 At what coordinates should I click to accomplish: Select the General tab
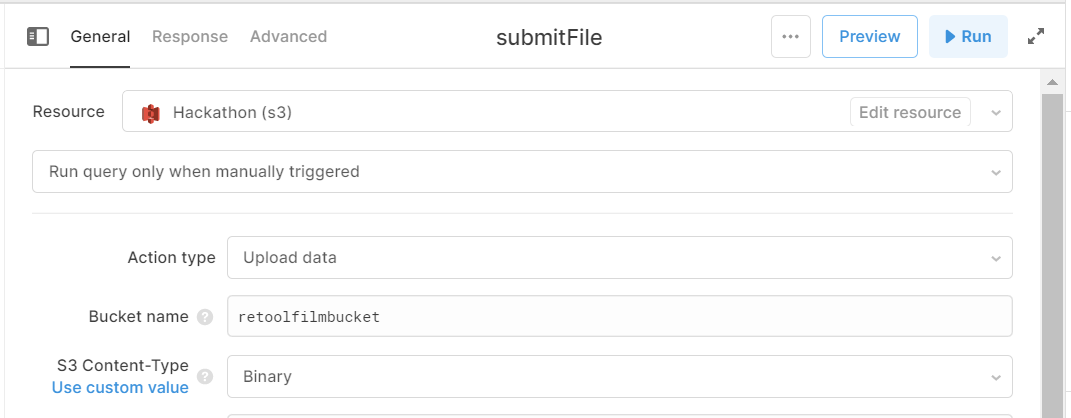(x=100, y=37)
